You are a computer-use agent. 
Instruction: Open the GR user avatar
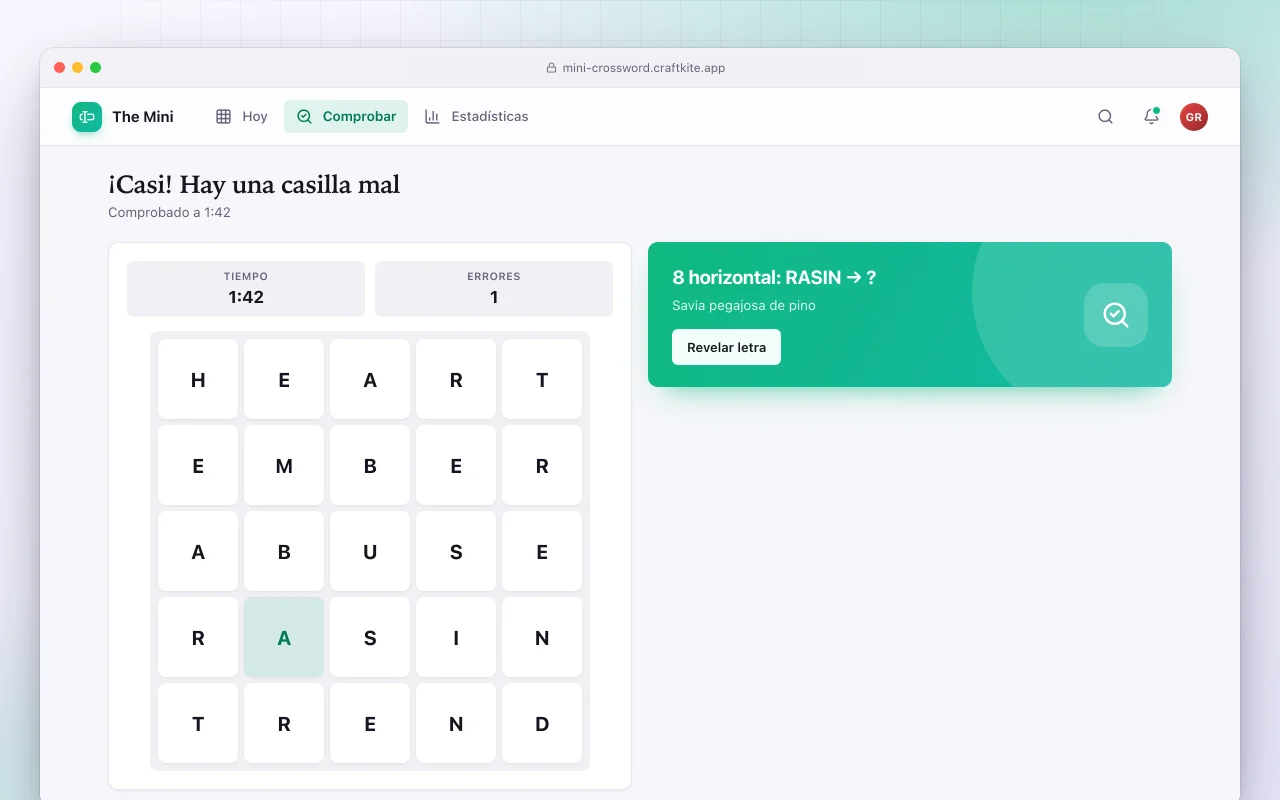click(1194, 117)
